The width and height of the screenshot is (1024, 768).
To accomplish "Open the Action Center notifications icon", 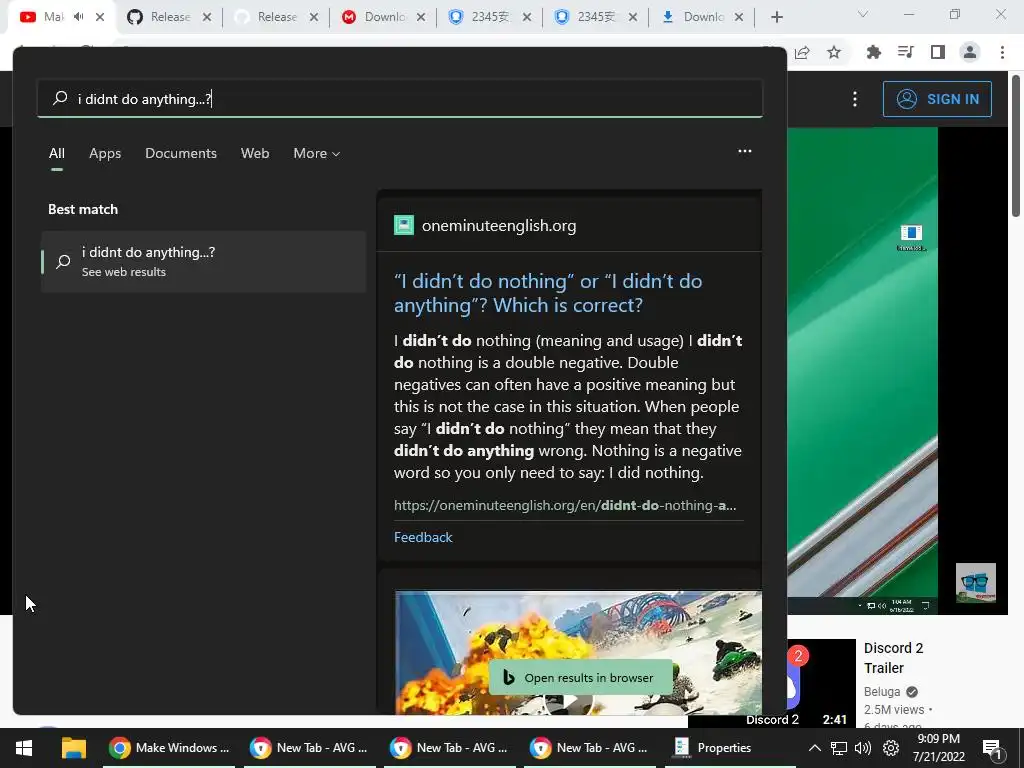I will [x=991, y=749].
